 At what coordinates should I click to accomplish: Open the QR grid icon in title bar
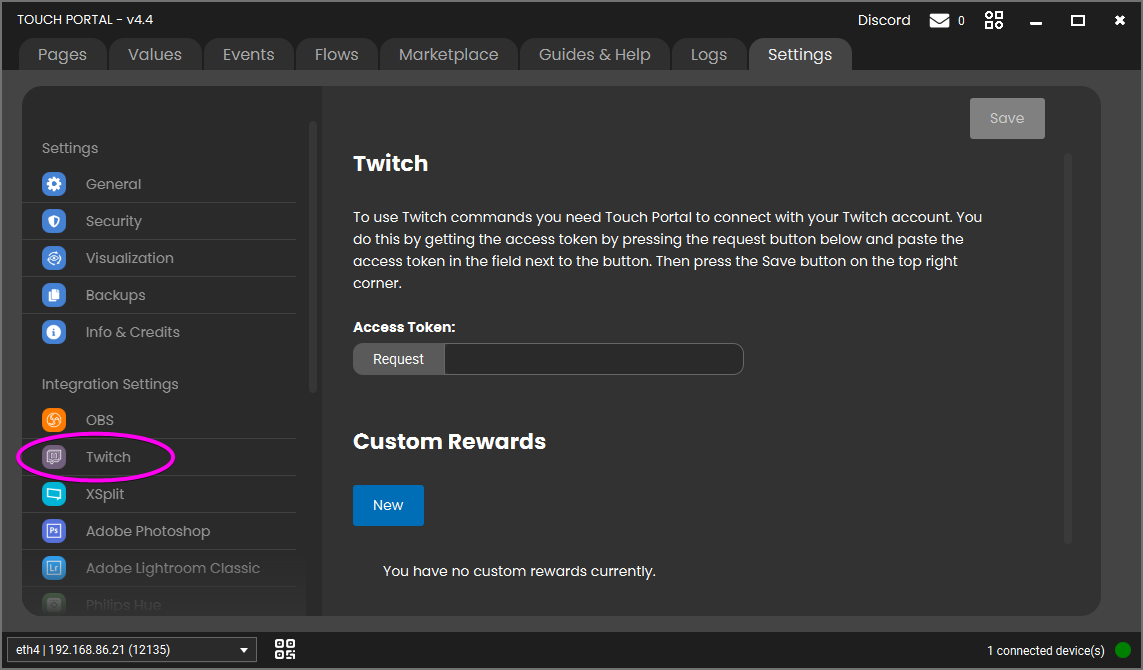[994, 21]
